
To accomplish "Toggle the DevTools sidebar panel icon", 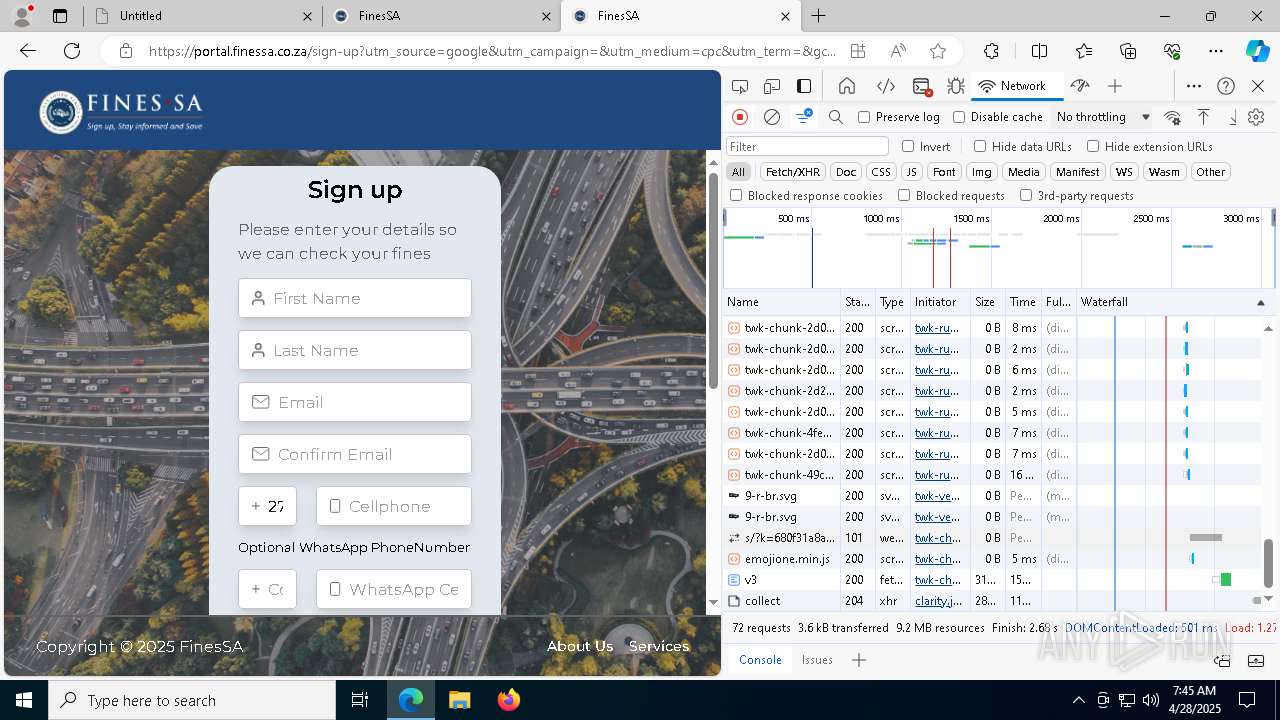I will click(804, 86).
